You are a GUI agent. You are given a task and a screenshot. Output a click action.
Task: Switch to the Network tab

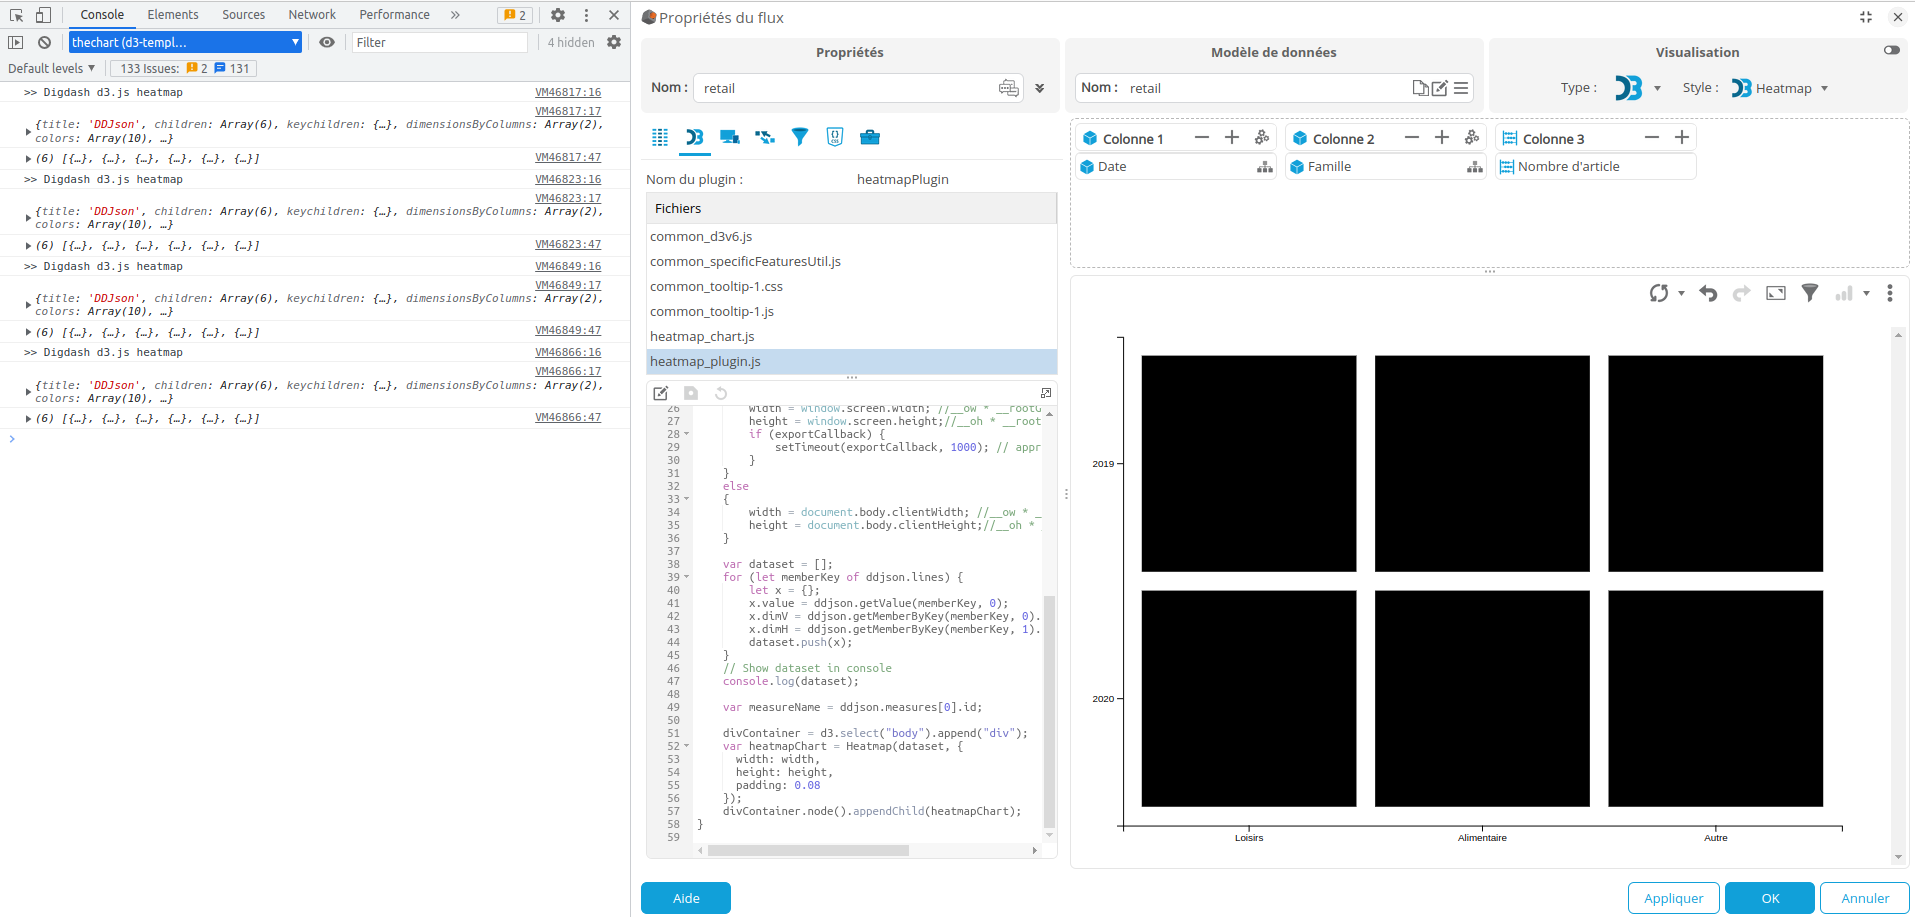tap(312, 15)
